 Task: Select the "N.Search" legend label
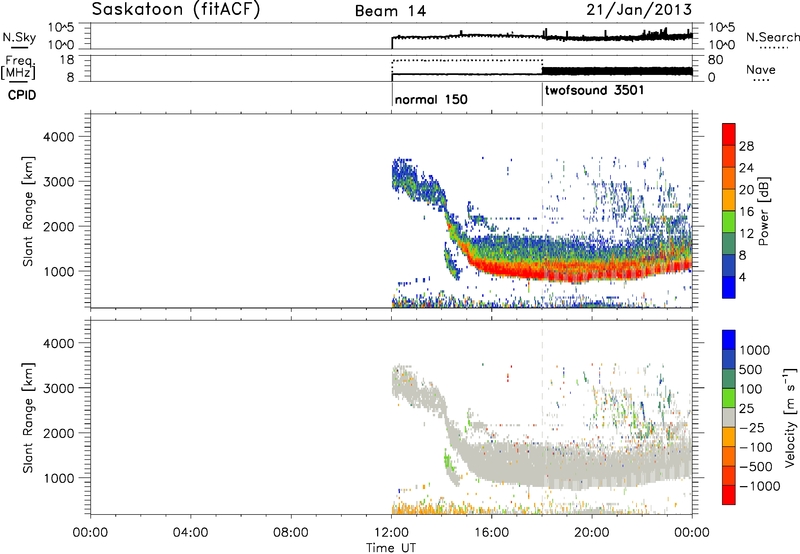[772, 37]
